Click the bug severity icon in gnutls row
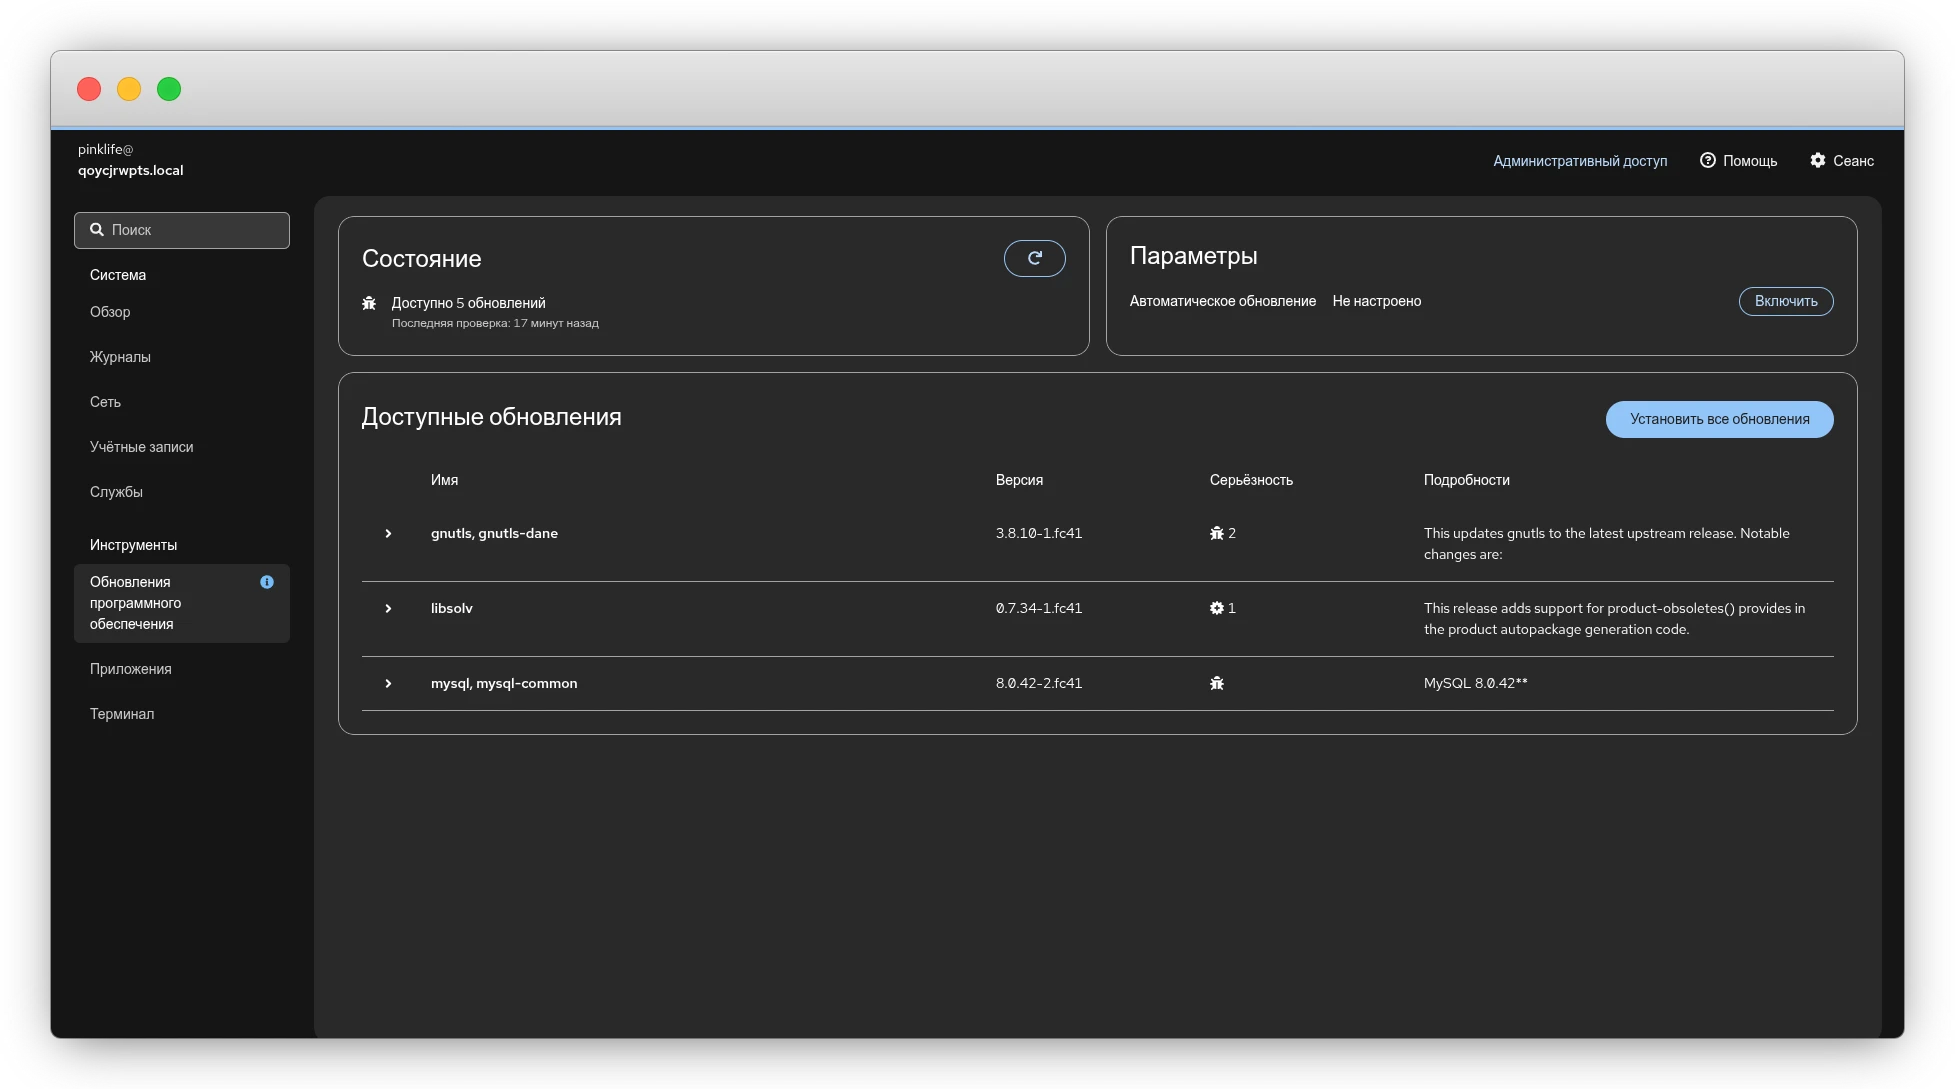This screenshot has width=1955, height=1089. 1216,533
